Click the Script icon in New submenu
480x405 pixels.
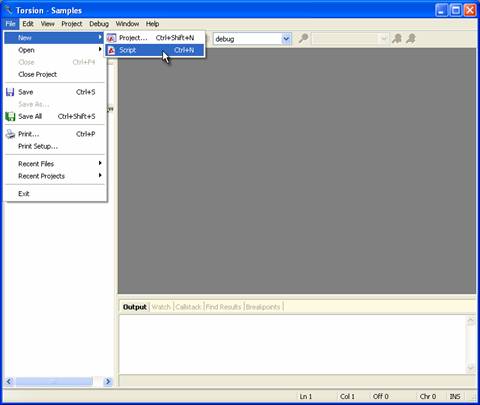click(112, 50)
